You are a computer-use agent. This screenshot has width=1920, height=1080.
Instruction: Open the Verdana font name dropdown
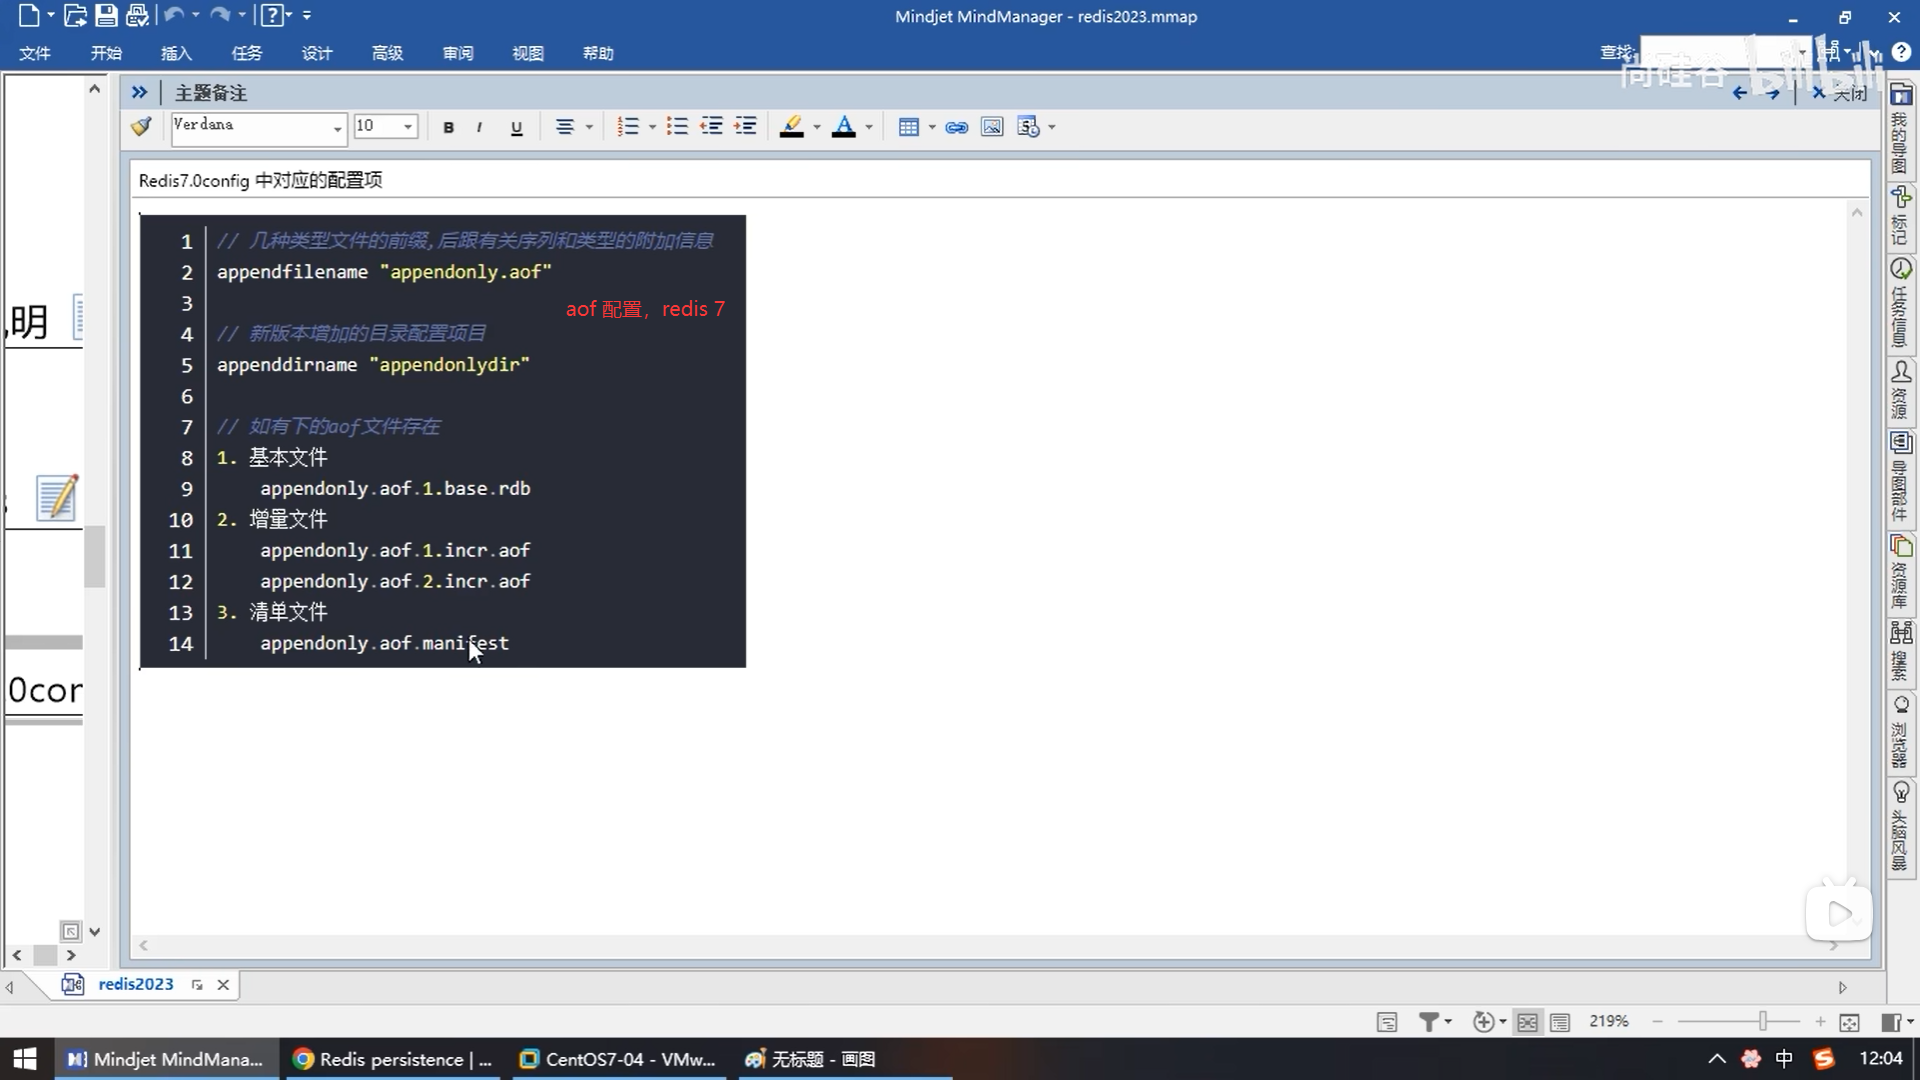(337, 127)
